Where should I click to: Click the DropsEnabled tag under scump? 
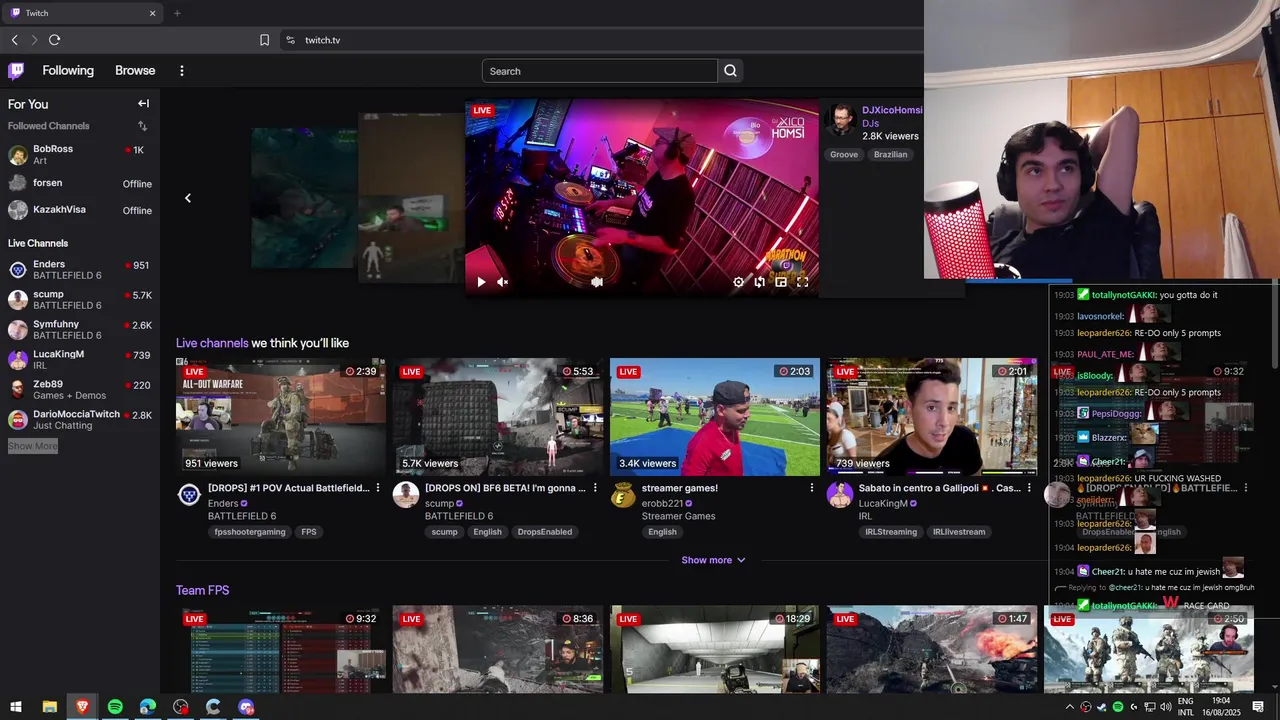[545, 532]
